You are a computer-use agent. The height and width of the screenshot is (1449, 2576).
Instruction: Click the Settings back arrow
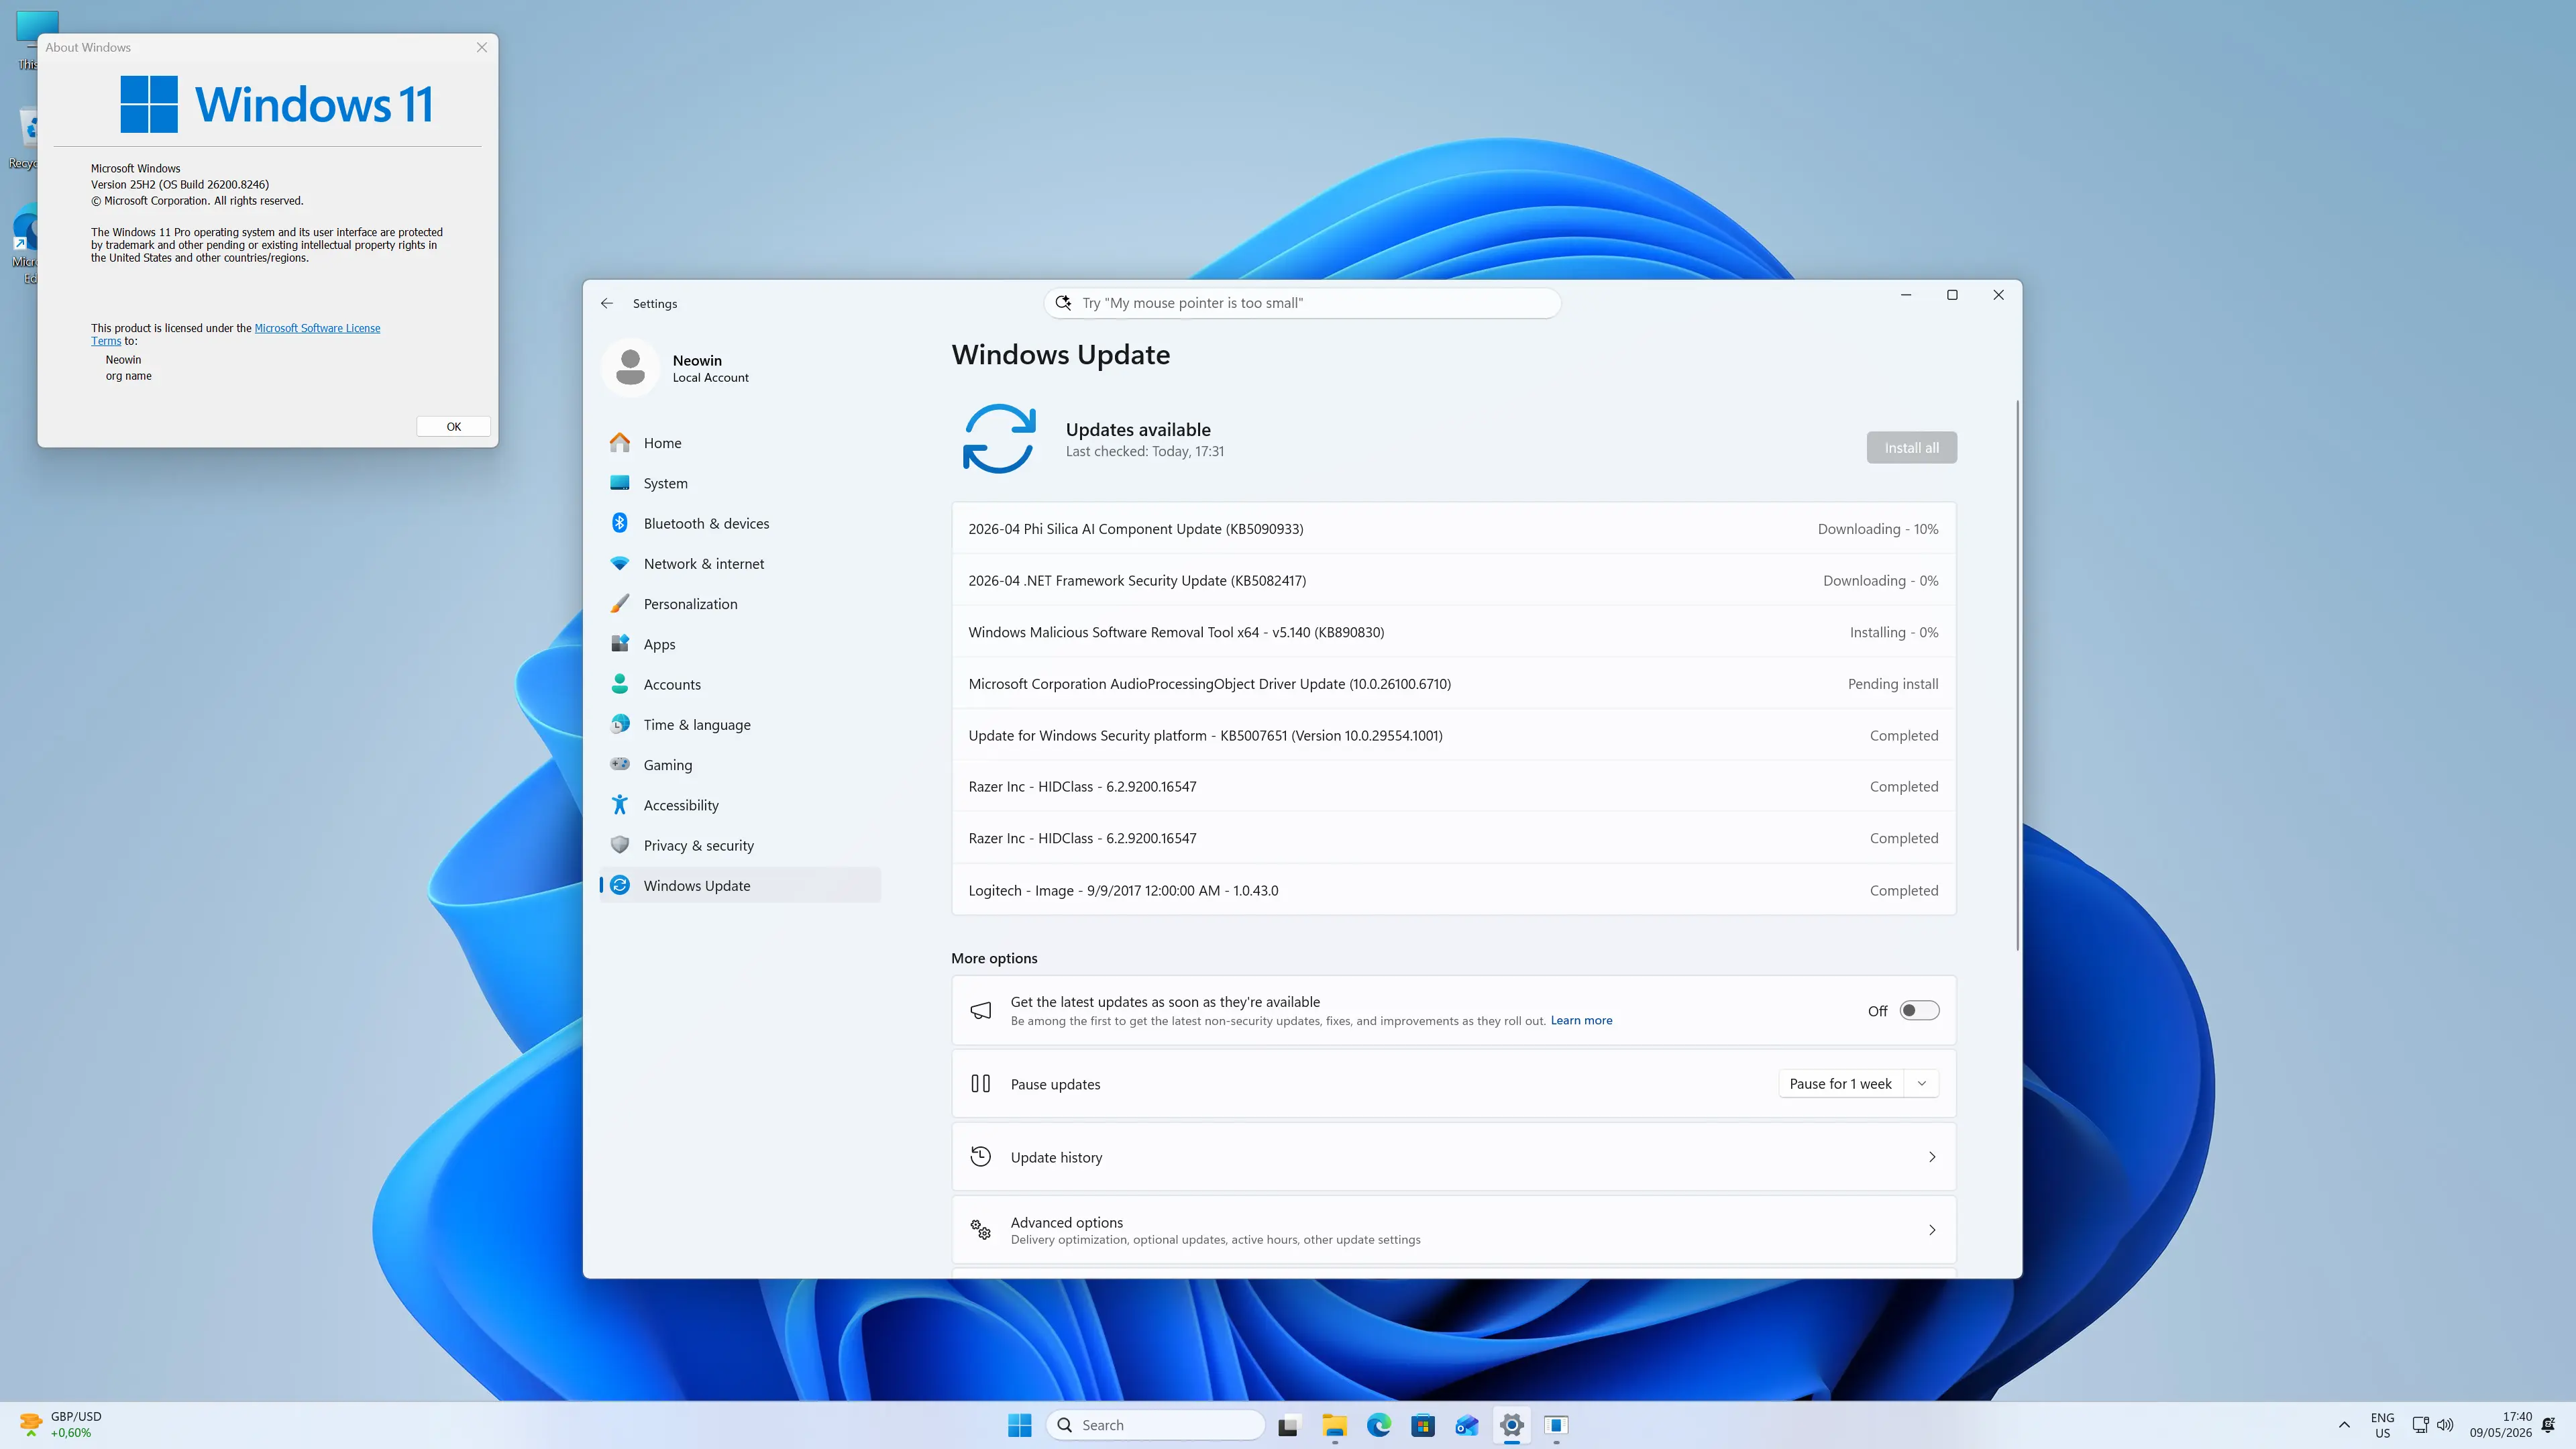(x=607, y=303)
